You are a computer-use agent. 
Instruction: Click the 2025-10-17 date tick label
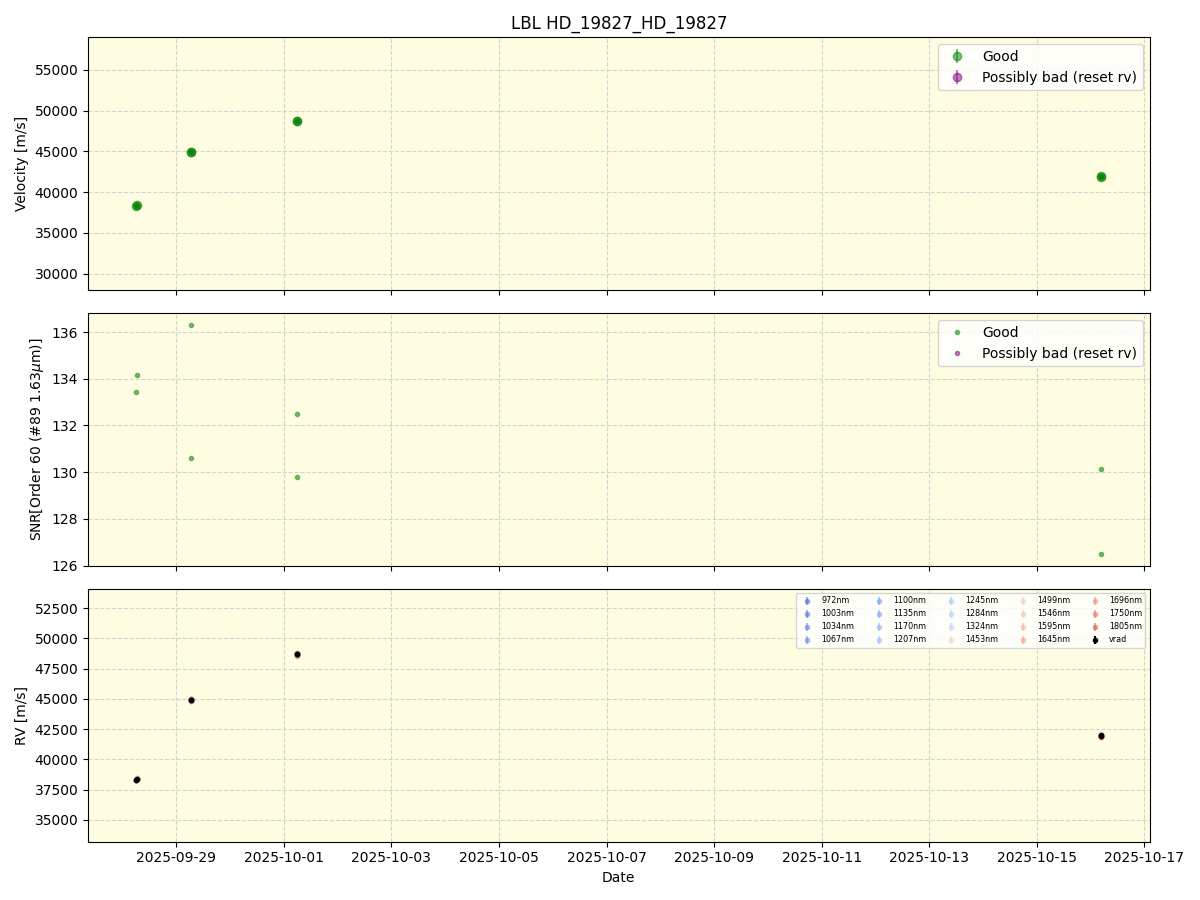click(x=1144, y=857)
